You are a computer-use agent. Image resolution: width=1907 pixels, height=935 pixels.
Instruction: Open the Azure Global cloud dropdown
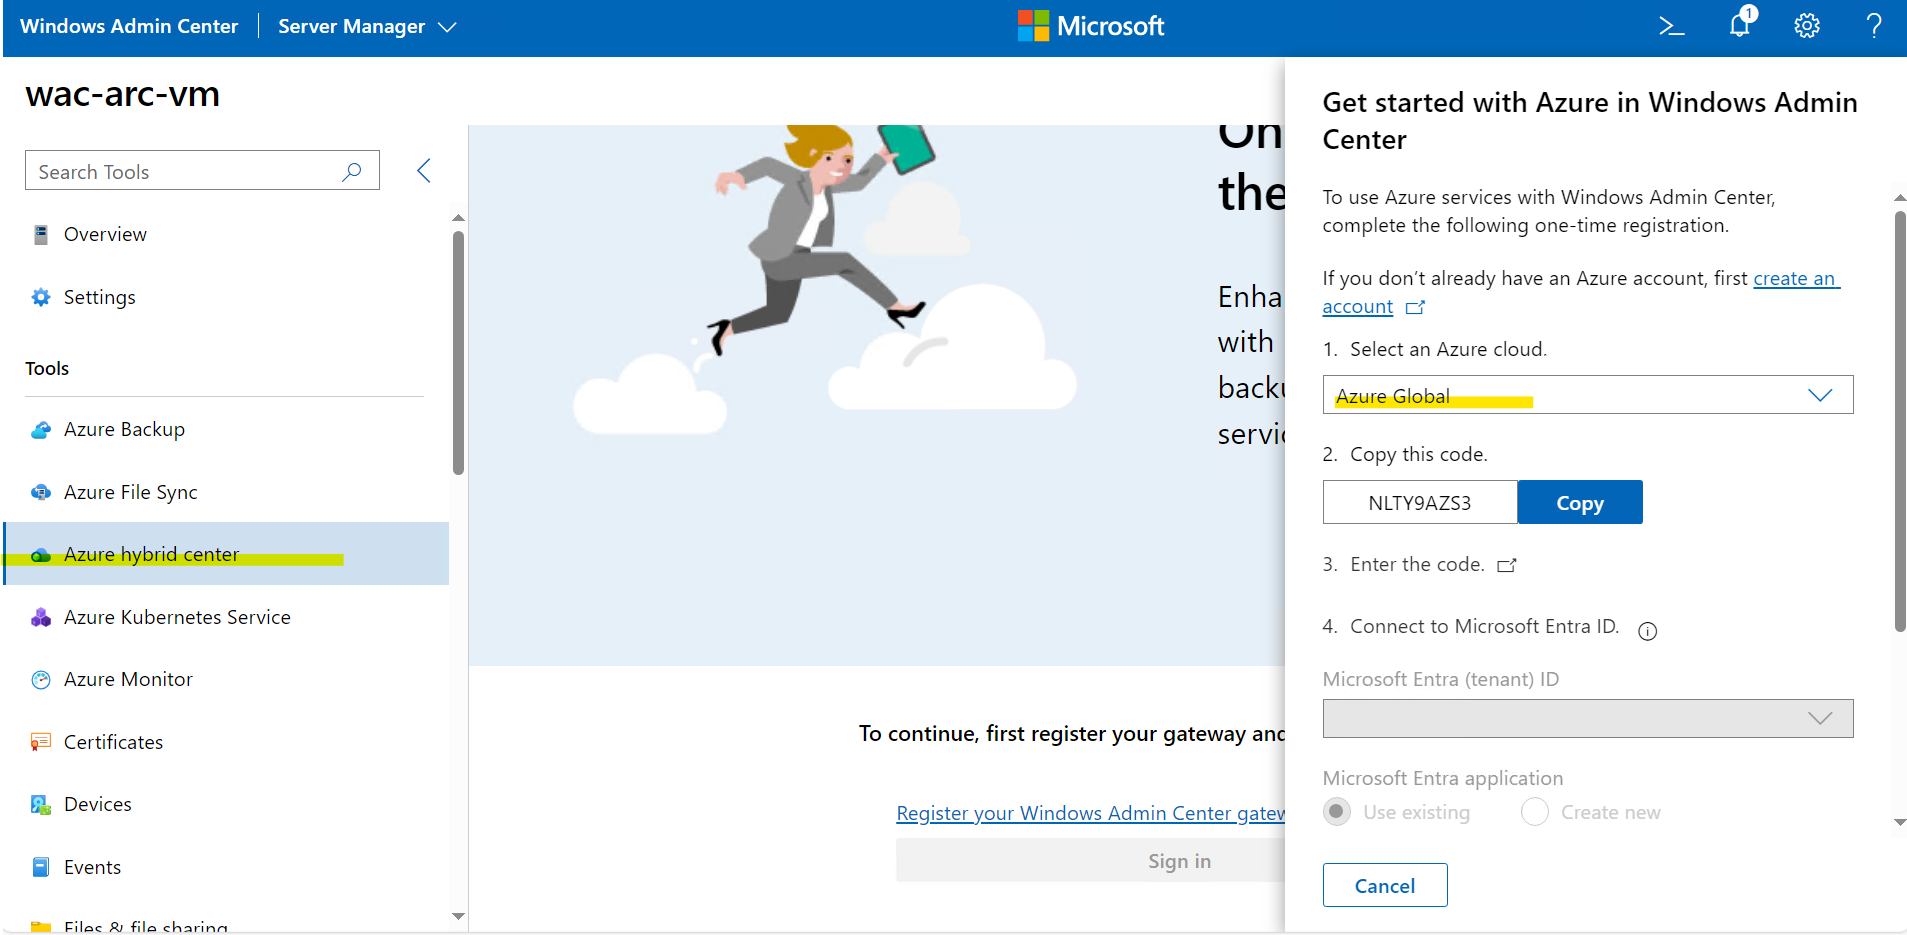click(x=1587, y=395)
